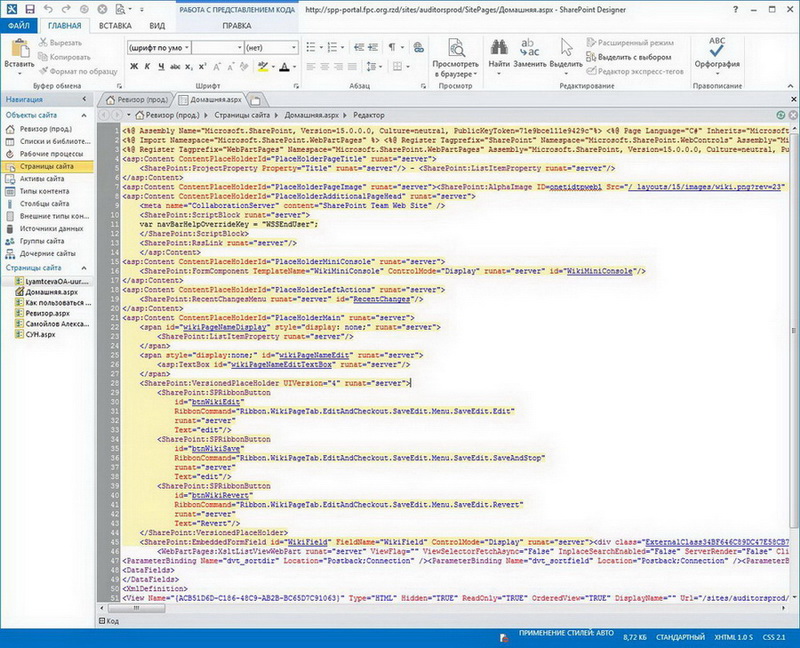The image size is (800, 648).
Task: Run the Spelling (Орфография) check
Action: (x=717, y=54)
